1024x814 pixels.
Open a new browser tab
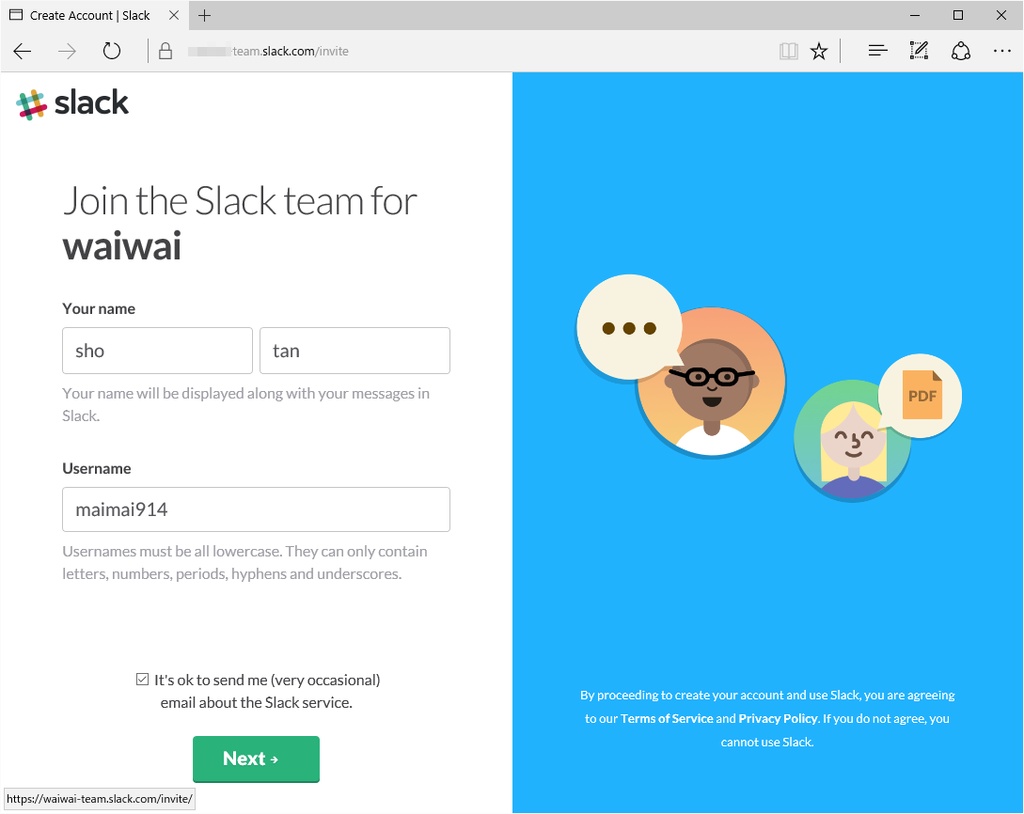pyautogui.click(x=204, y=15)
